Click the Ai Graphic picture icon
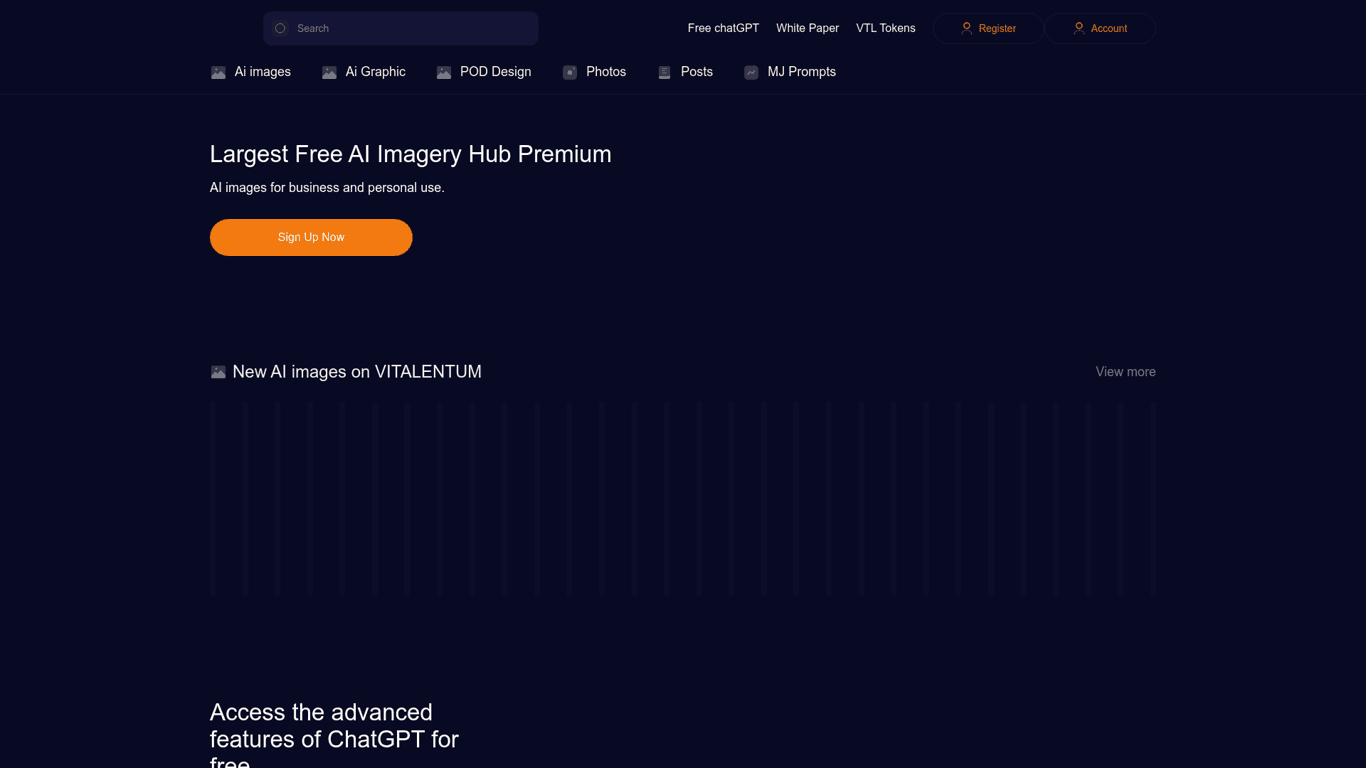Viewport: 1366px width, 768px height. 329,73
